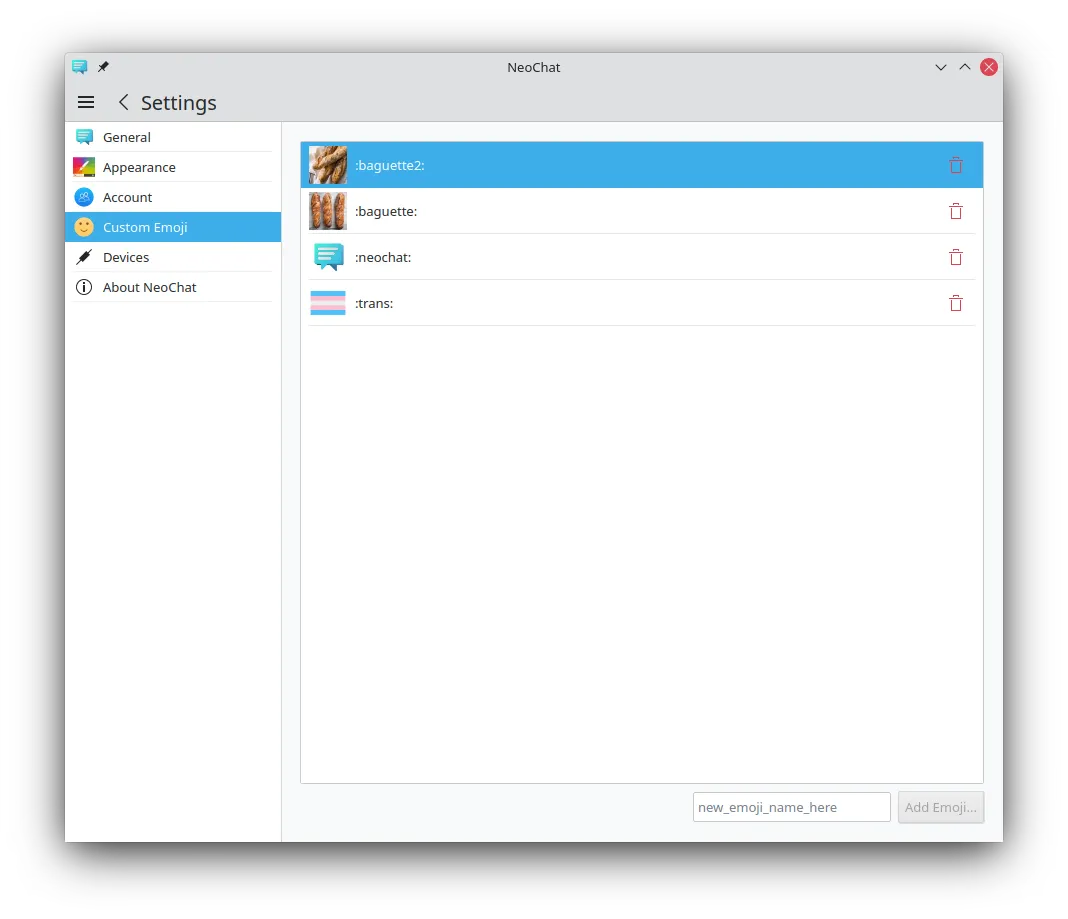Image resolution: width=1068 pixels, height=919 pixels.
Task: Open Devices settings page
Action: tap(173, 257)
